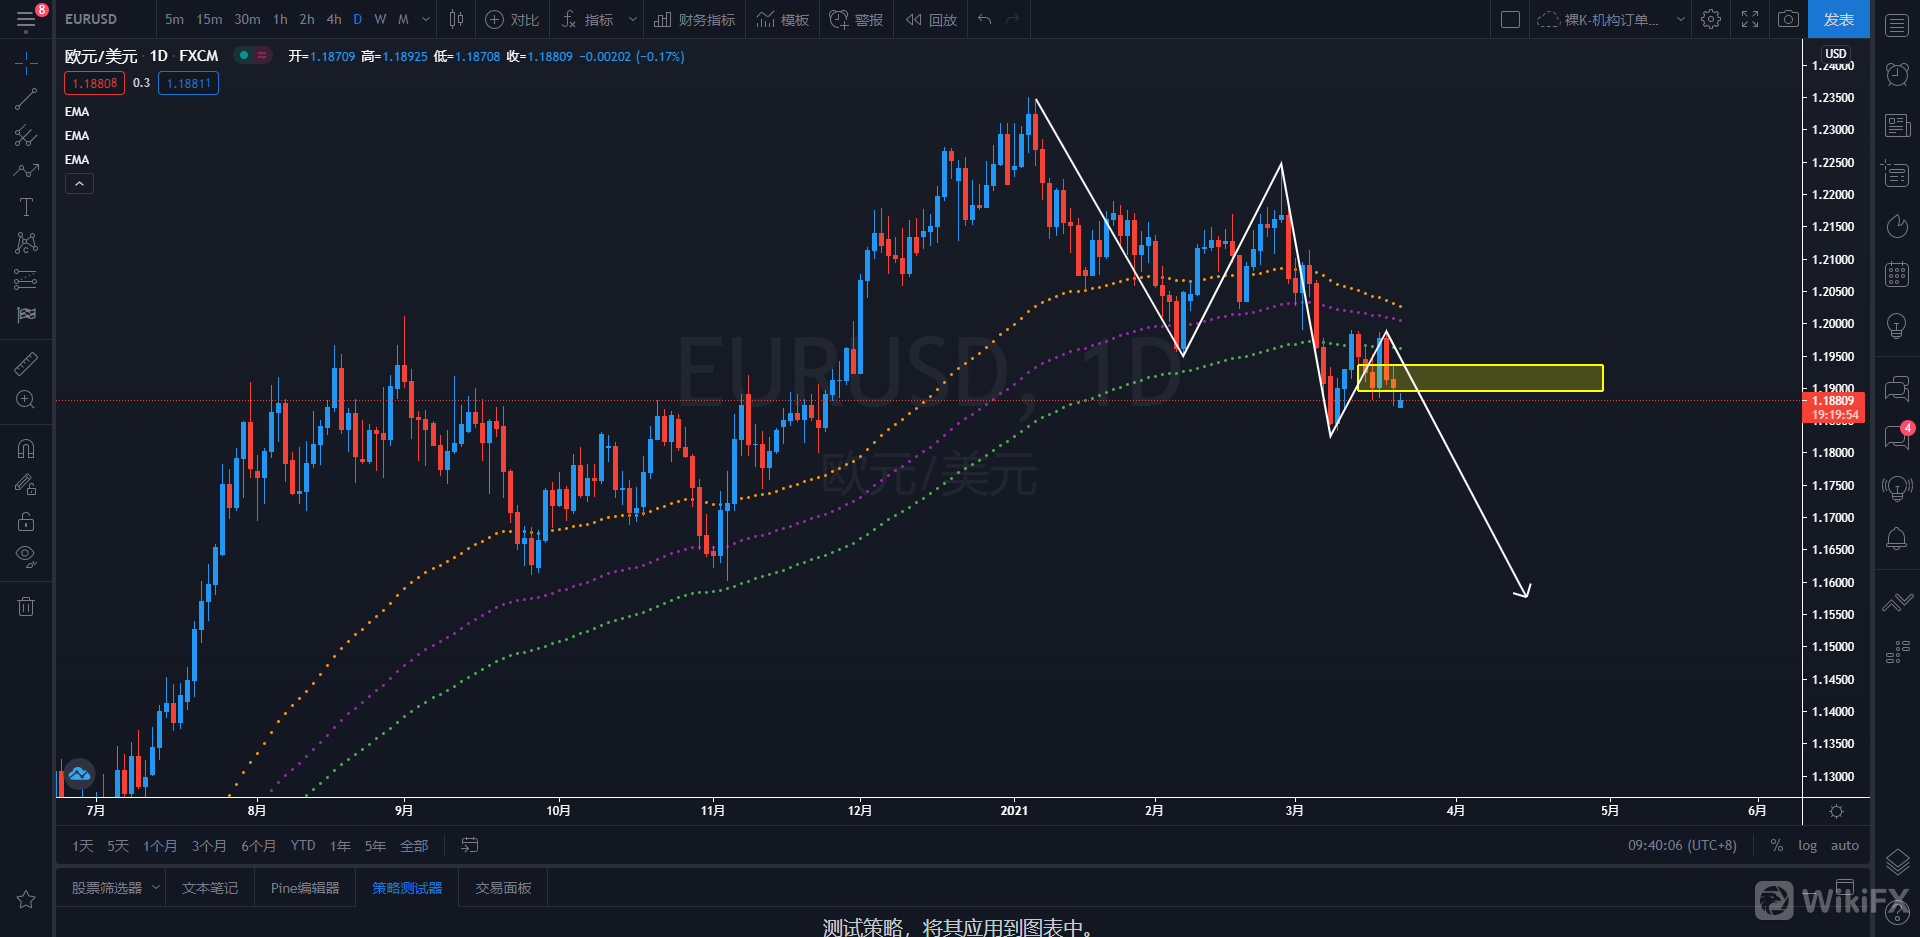Collapse the EMA indicator legend
1920x937 pixels.
tap(79, 184)
